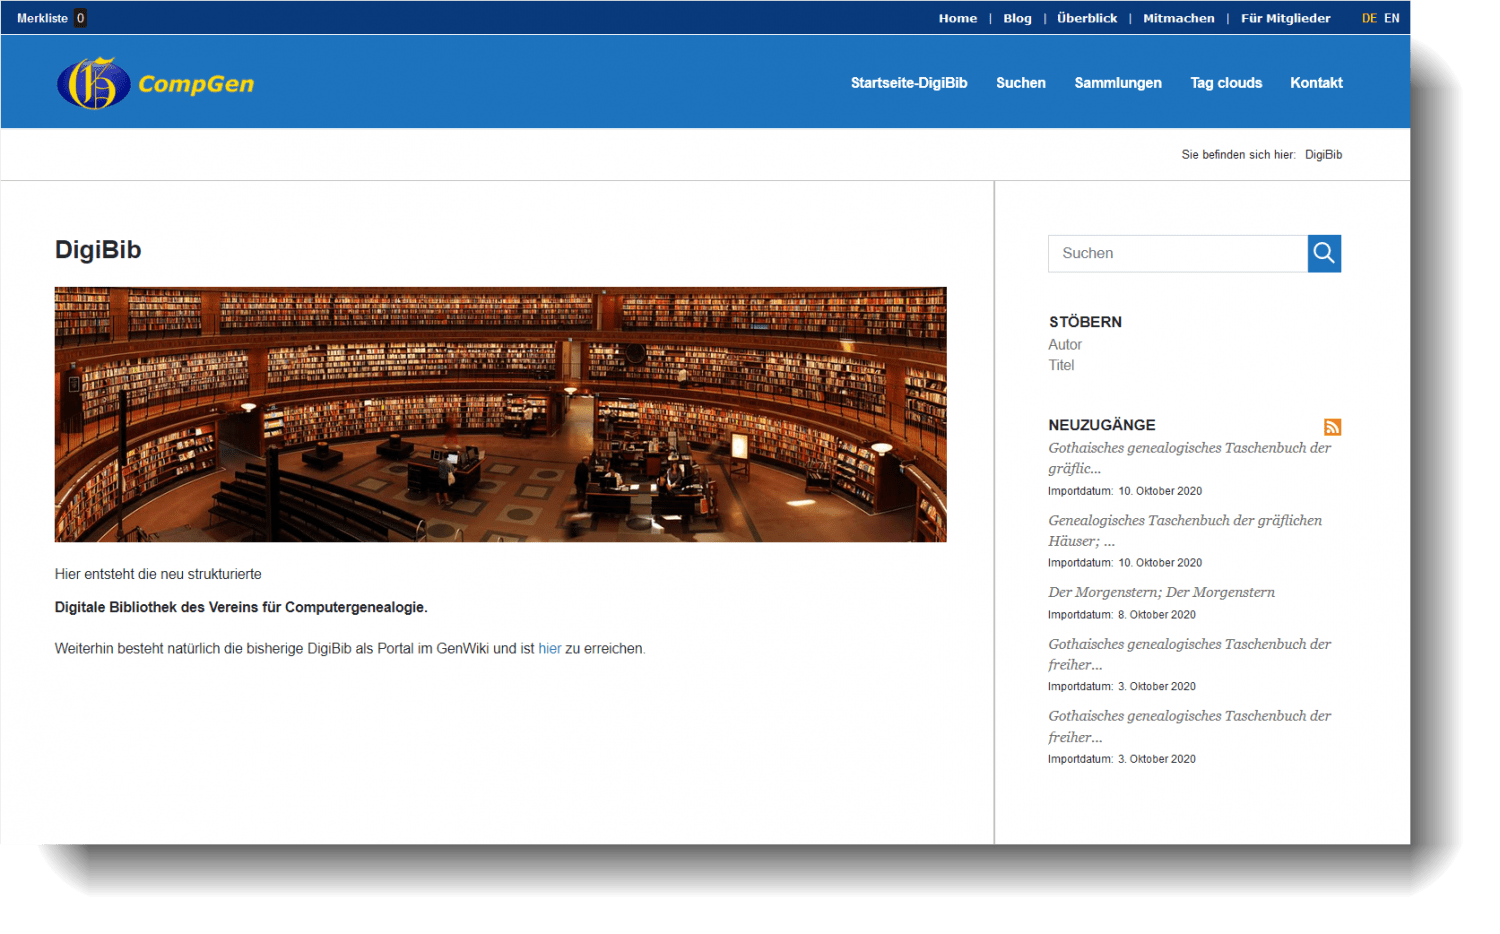Click the blue search magnifier icon
The height and width of the screenshot is (934, 1500).
pyautogui.click(x=1324, y=253)
